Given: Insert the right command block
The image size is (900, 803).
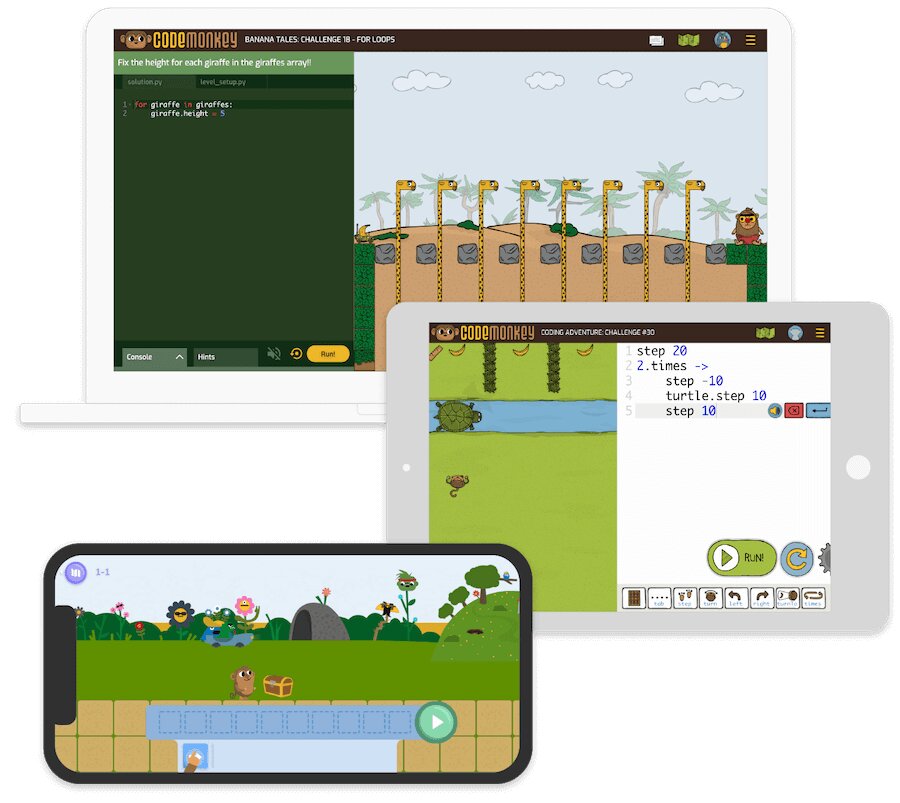Looking at the screenshot, I should [761, 598].
